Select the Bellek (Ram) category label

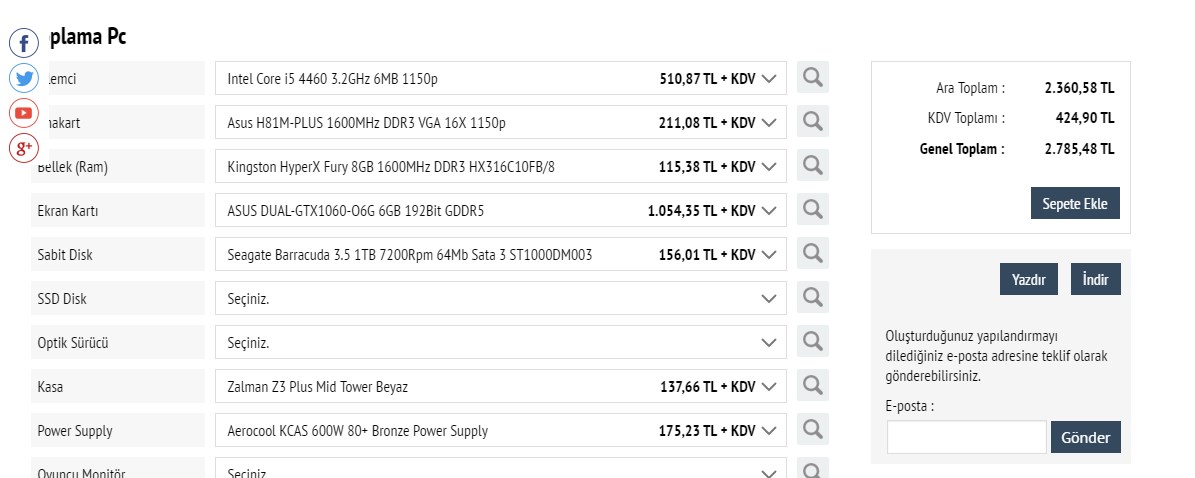click(x=118, y=166)
